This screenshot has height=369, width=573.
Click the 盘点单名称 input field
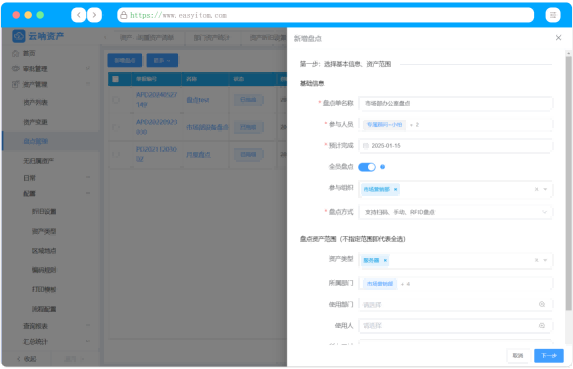pos(455,103)
